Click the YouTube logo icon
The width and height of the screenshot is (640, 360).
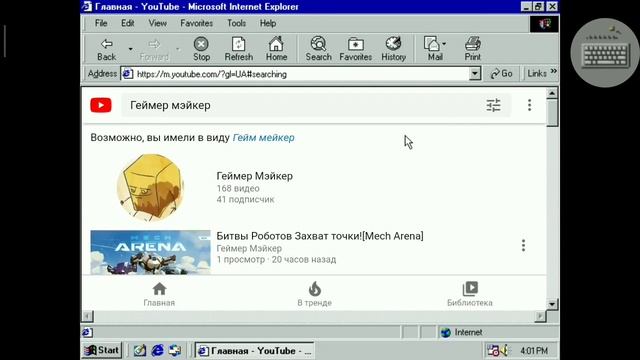tap(101, 105)
